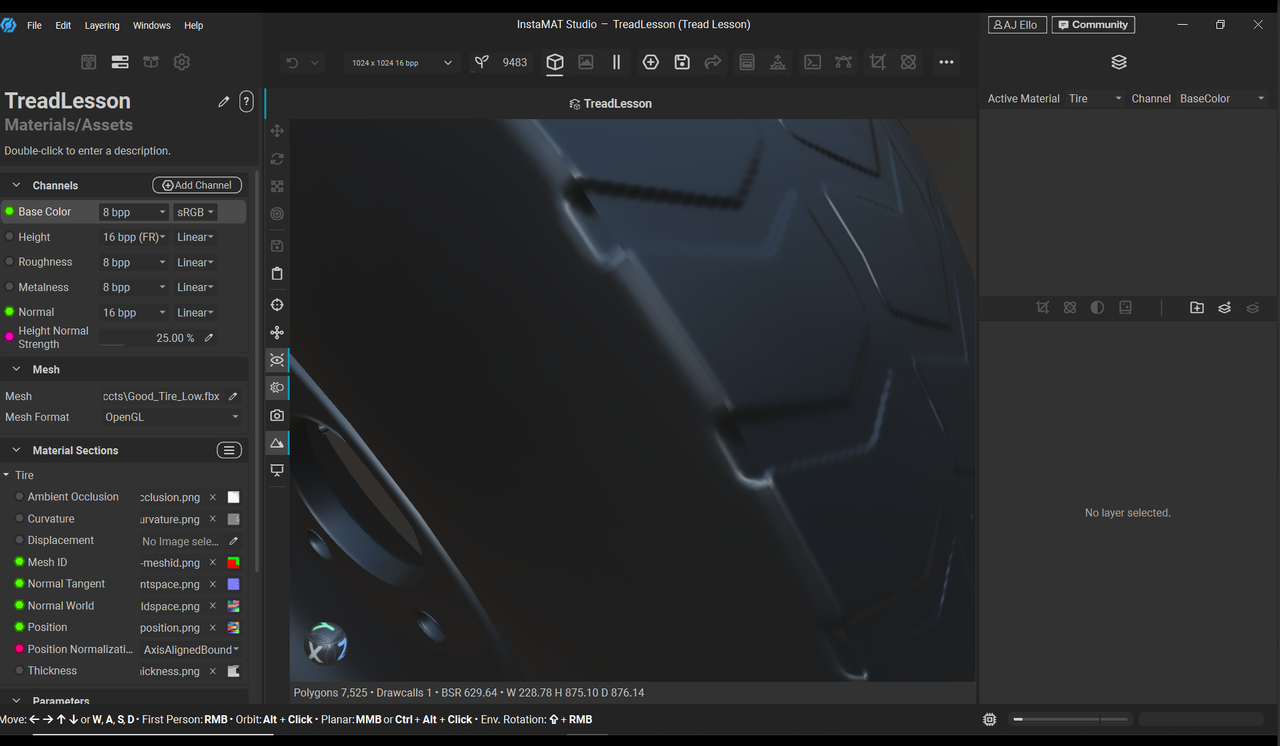The height and width of the screenshot is (746, 1280).
Task: Click the three-dots more options toolbar icon
Action: tap(946, 62)
